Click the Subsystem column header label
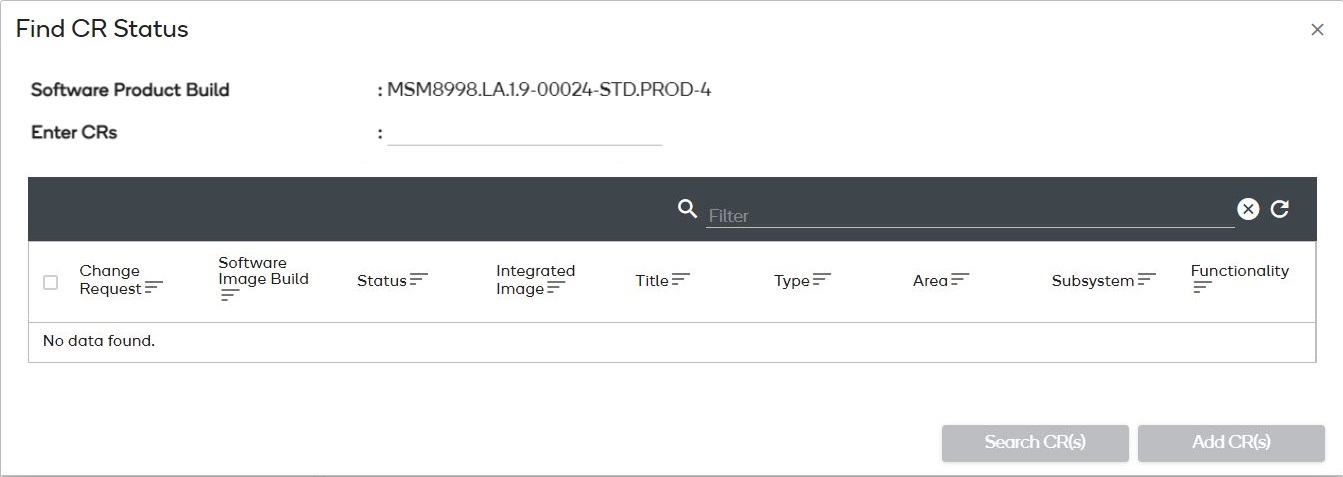Screen dimensions: 1343x477 pyautogui.click(x=1092, y=281)
